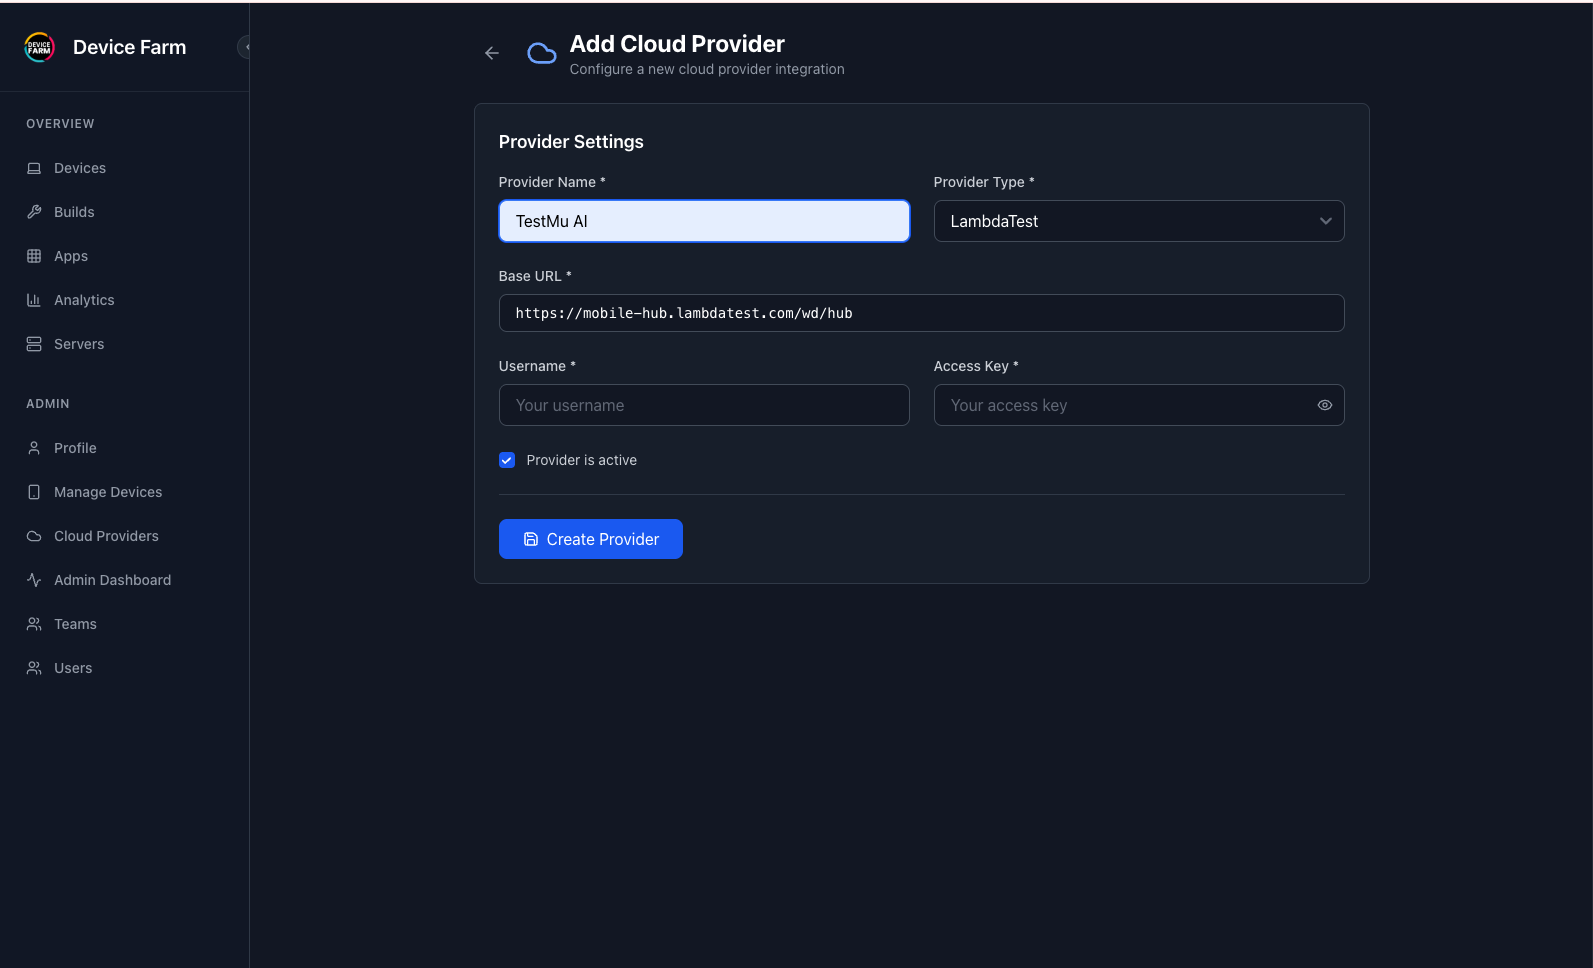Open the Profile page

(75, 448)
